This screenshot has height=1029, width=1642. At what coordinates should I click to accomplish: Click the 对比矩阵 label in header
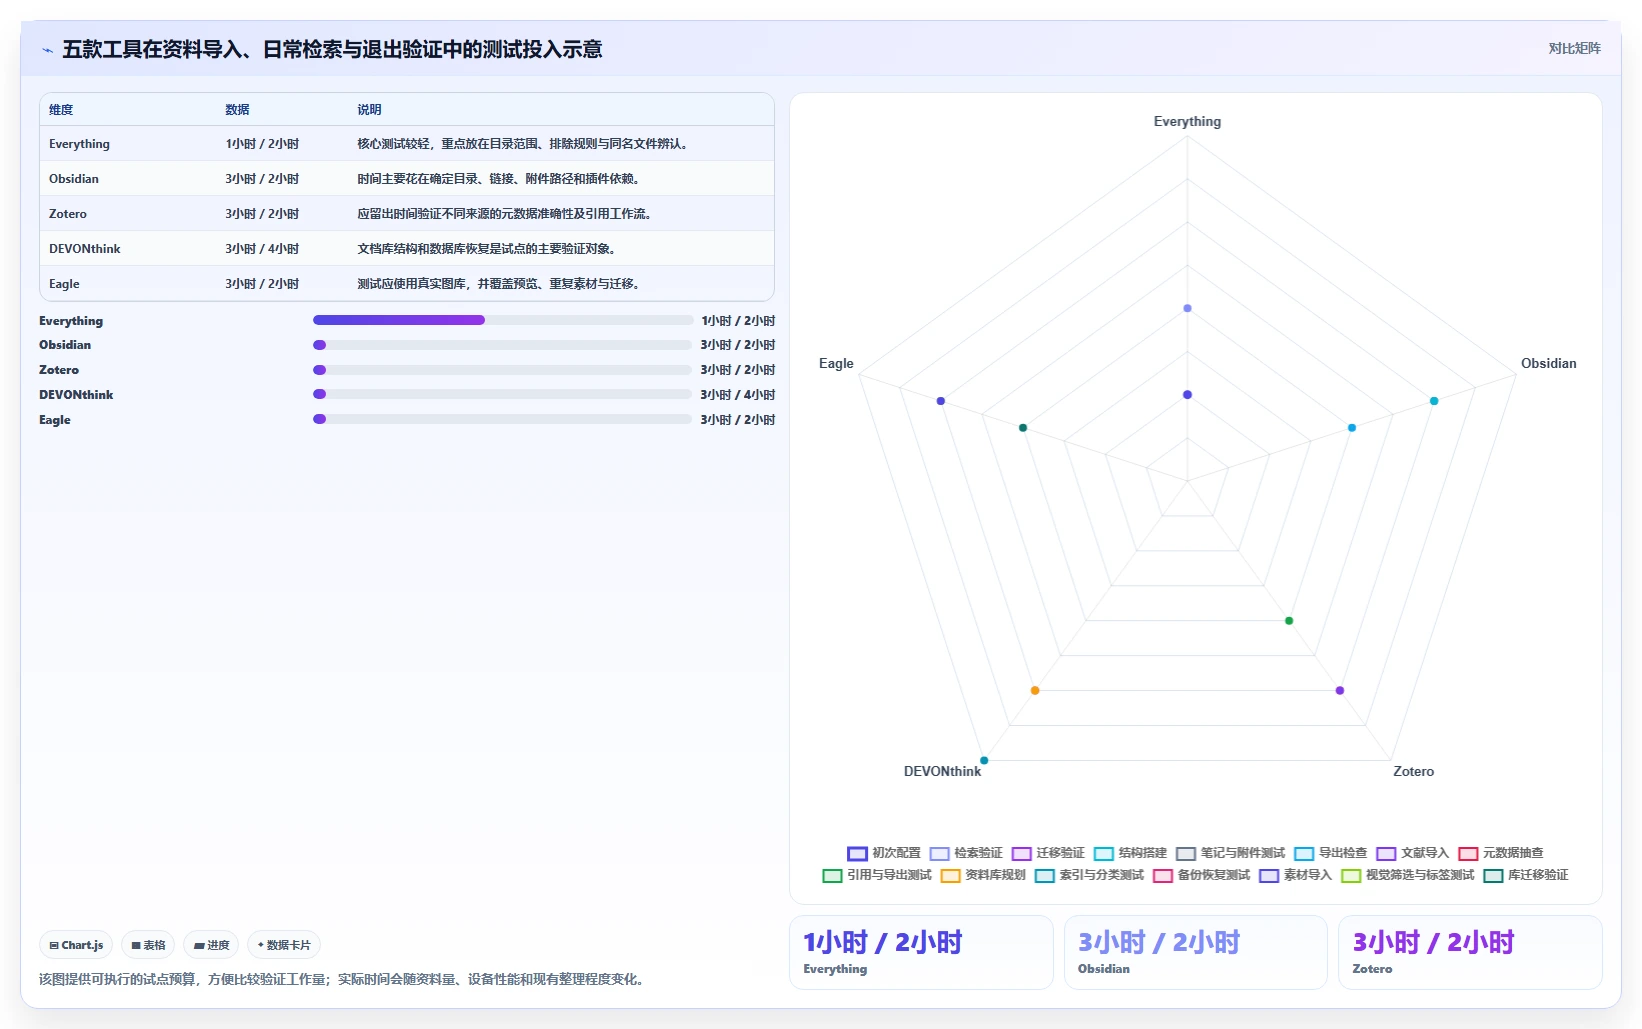(1574, 48)
